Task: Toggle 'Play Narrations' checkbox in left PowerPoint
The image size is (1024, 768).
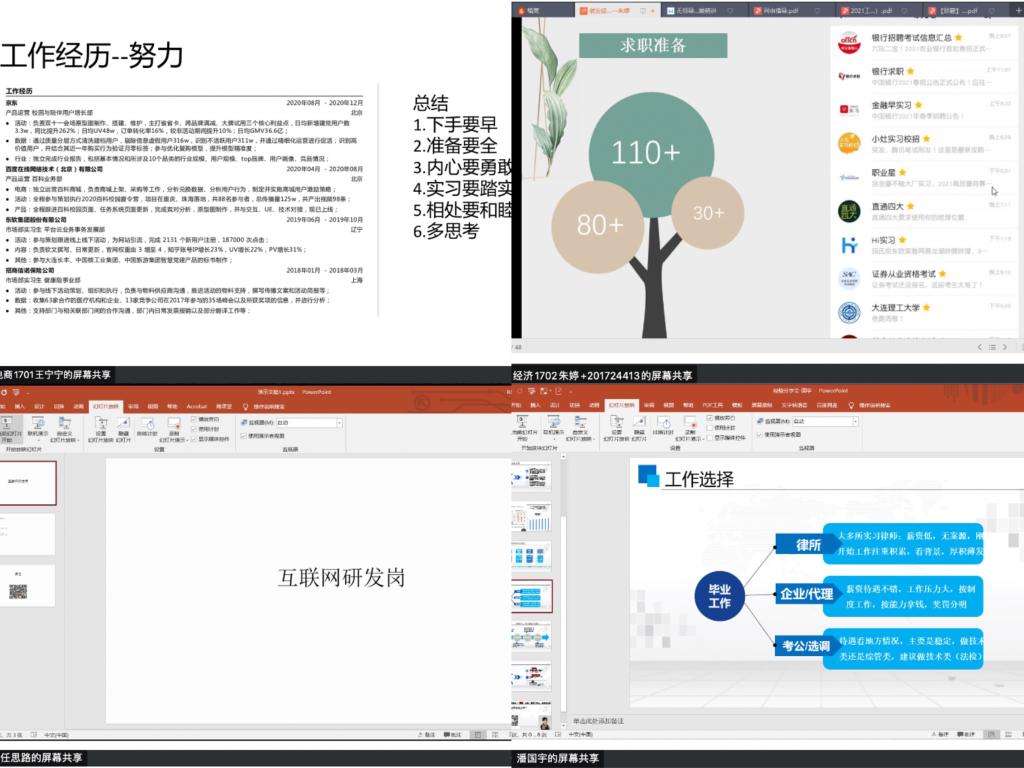Action: (196, 418)
